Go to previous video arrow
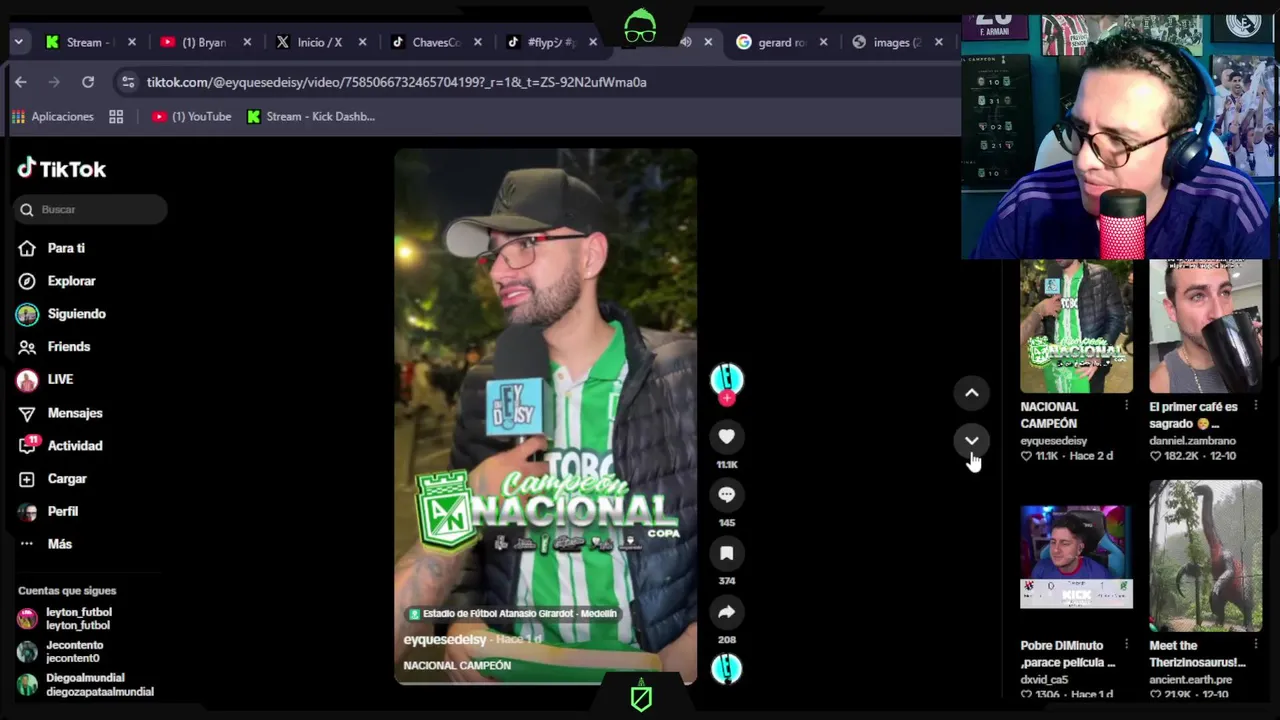Screen dimensions: 1280x720 [971, 393]
